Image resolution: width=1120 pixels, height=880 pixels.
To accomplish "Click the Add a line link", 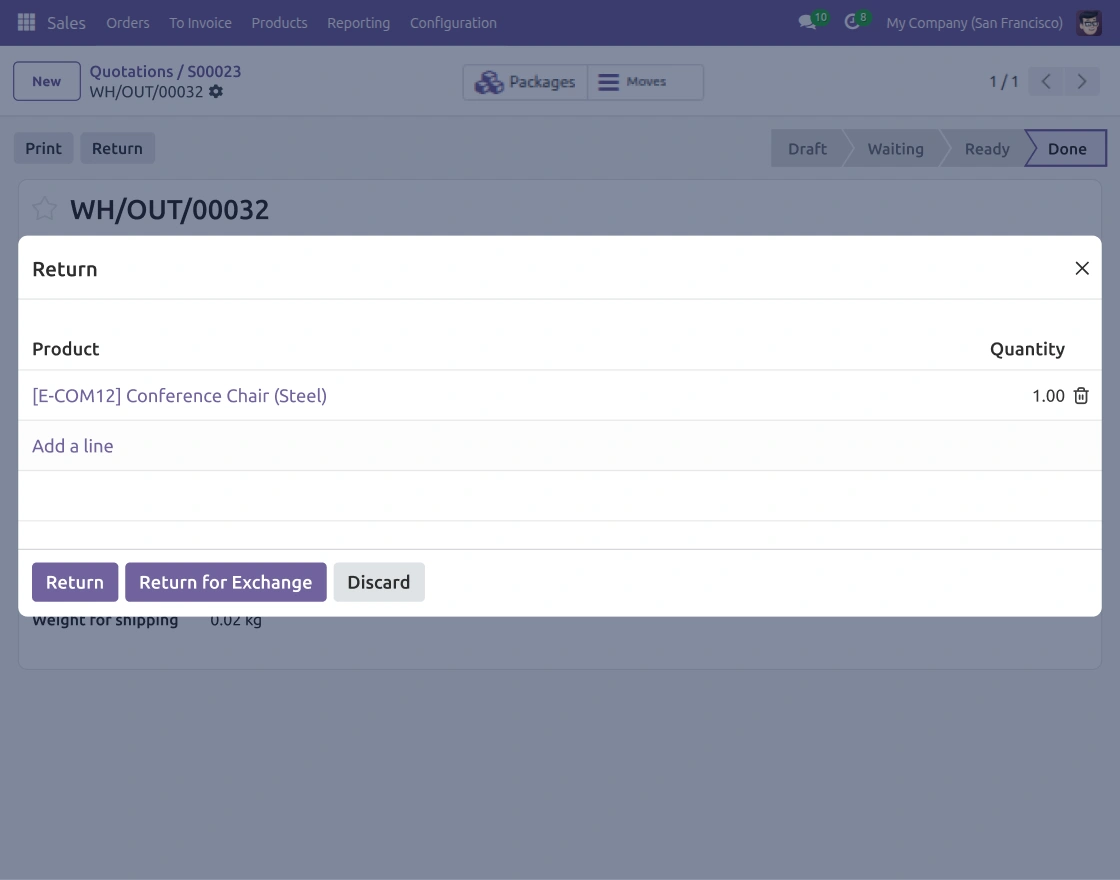I will 73,446.
